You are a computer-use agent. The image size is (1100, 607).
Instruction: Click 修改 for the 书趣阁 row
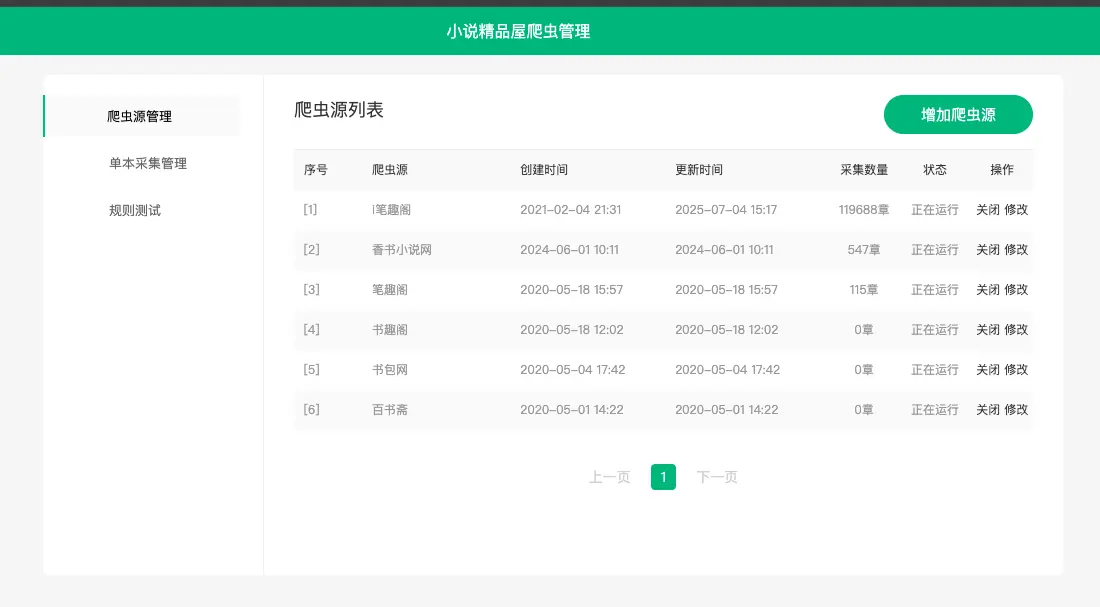coord(1016,330)
